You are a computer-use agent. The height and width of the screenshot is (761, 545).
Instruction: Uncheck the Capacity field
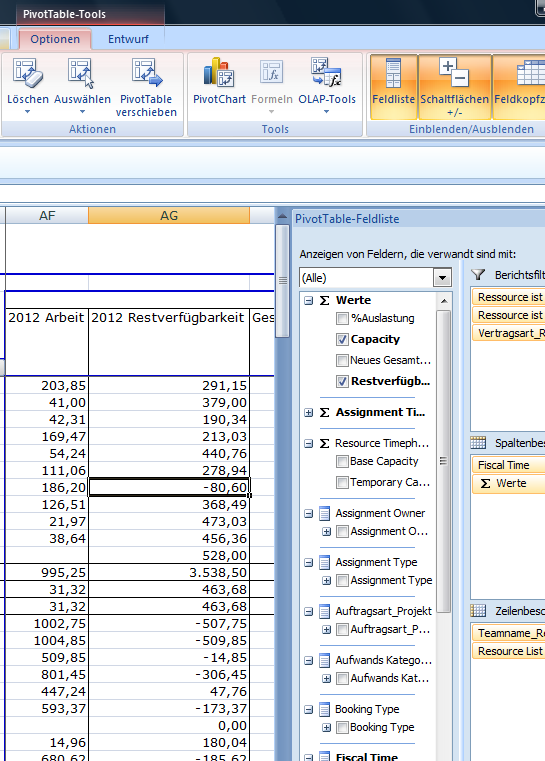342,339
